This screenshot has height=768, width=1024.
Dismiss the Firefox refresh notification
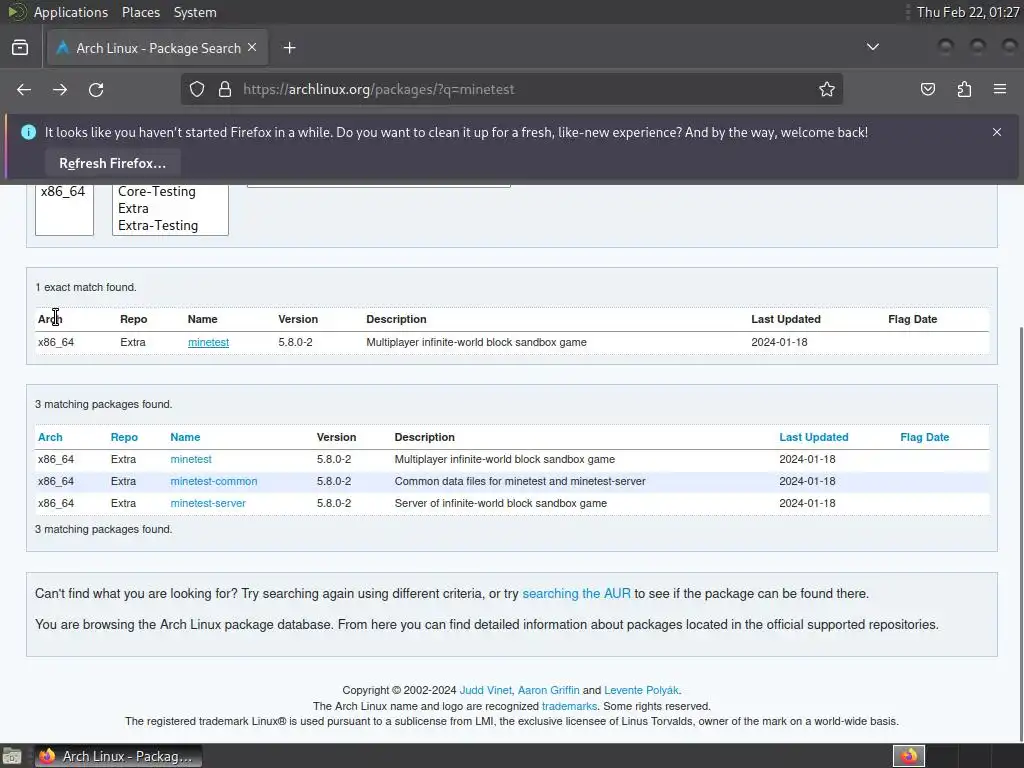[997, 132]
